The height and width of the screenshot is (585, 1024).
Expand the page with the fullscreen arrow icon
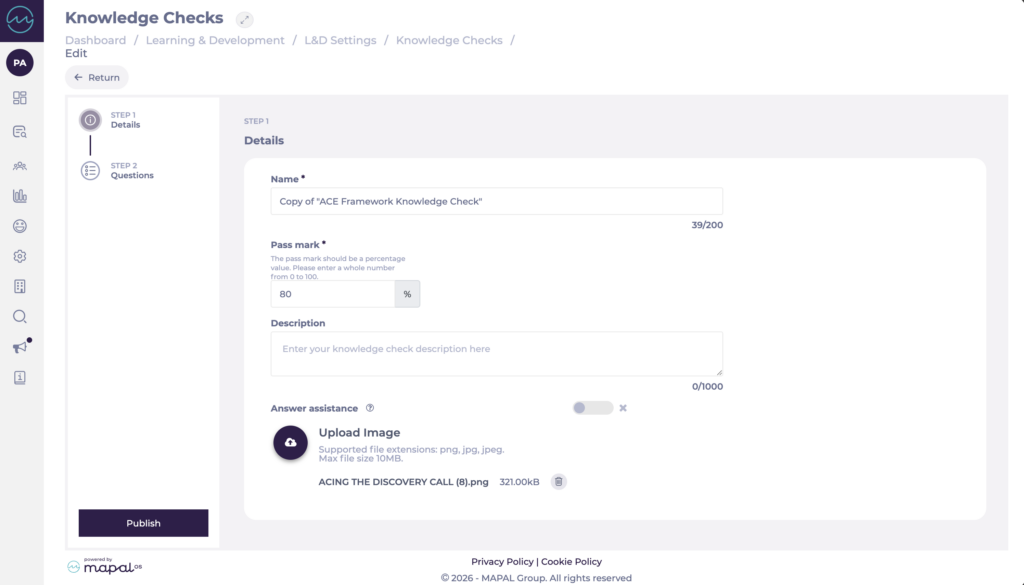[245, 19]
